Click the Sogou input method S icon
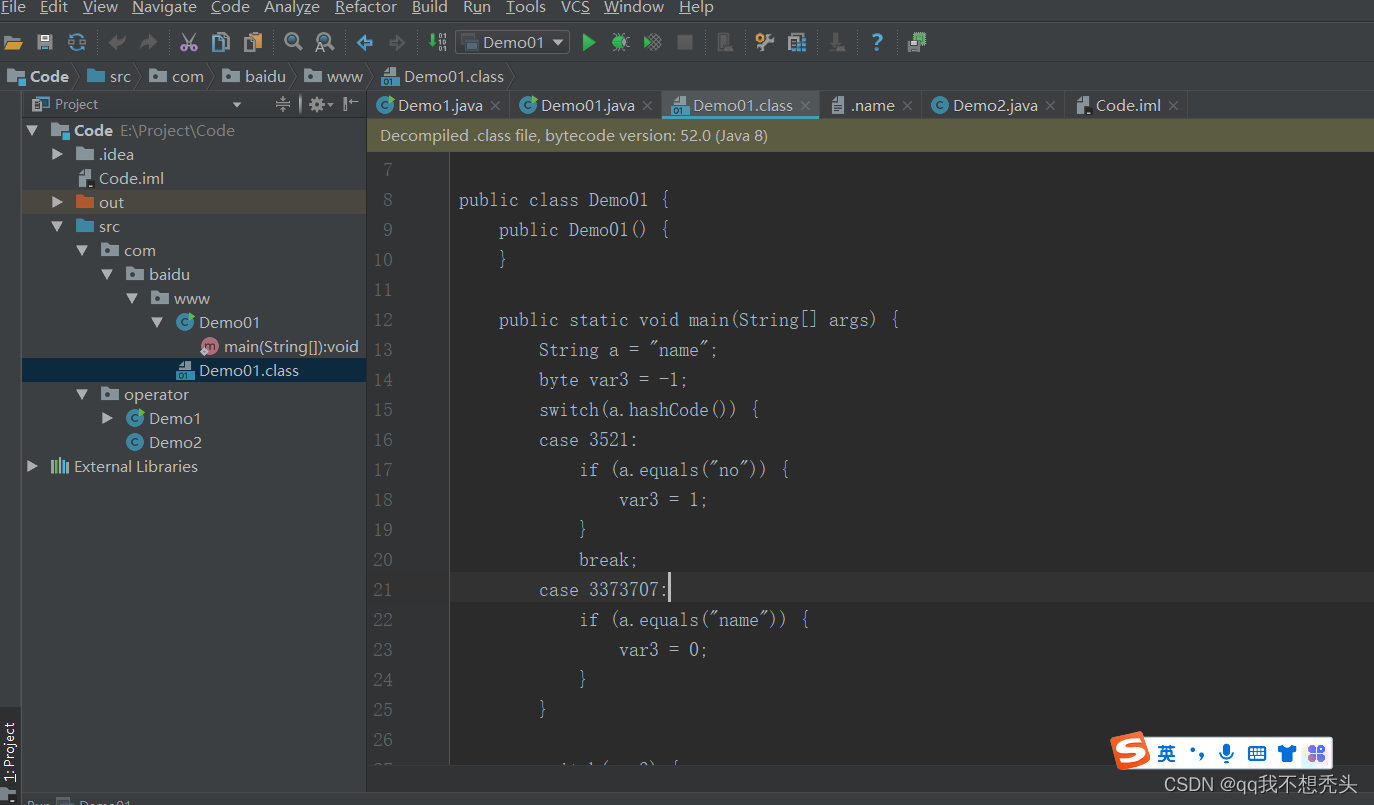Image resolution: width=1374 pixels, height=805 pixels. 1132,752
